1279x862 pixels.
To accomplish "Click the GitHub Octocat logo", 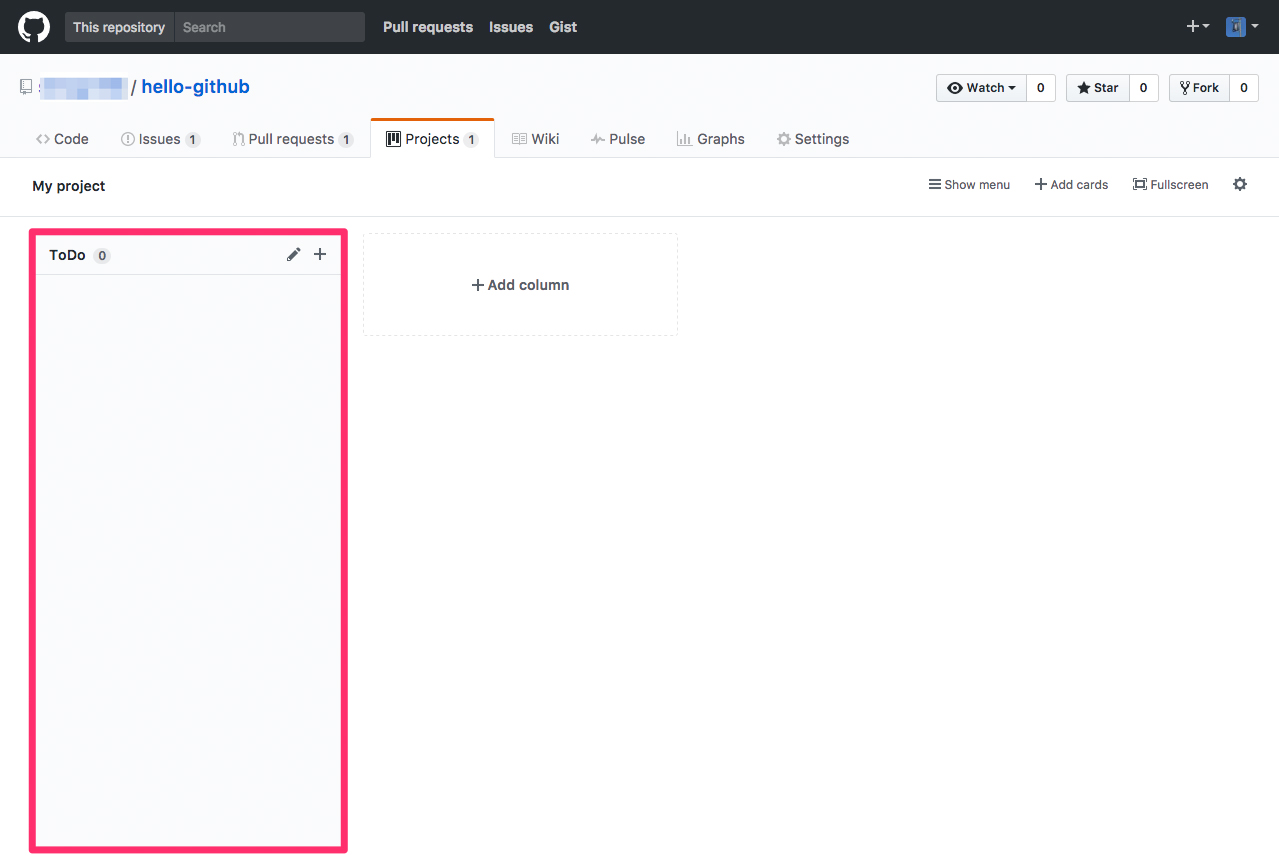I will tap(33, 26).
